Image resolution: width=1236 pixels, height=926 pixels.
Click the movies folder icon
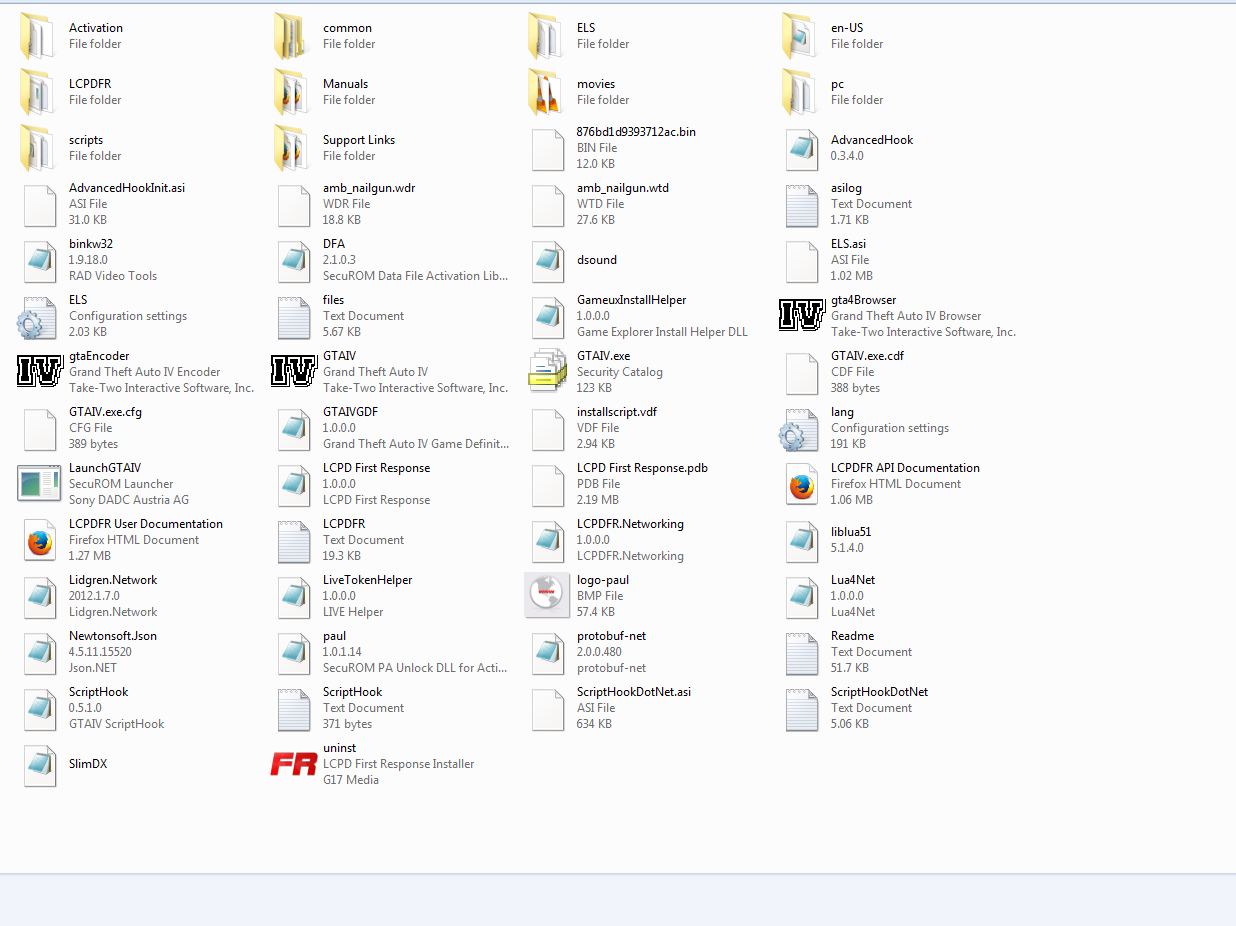click(x=546, y=92)
